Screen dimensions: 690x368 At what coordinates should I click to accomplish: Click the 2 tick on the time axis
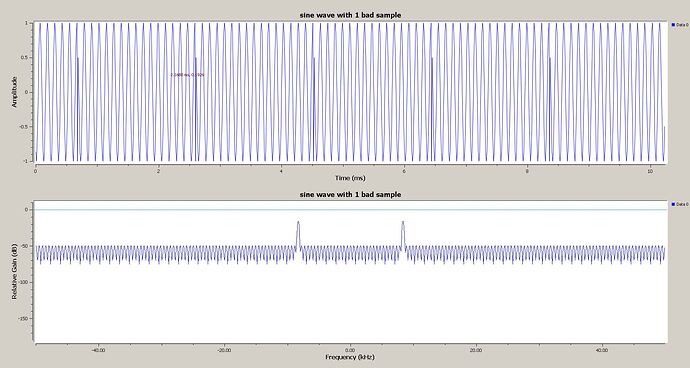[158, 171]
